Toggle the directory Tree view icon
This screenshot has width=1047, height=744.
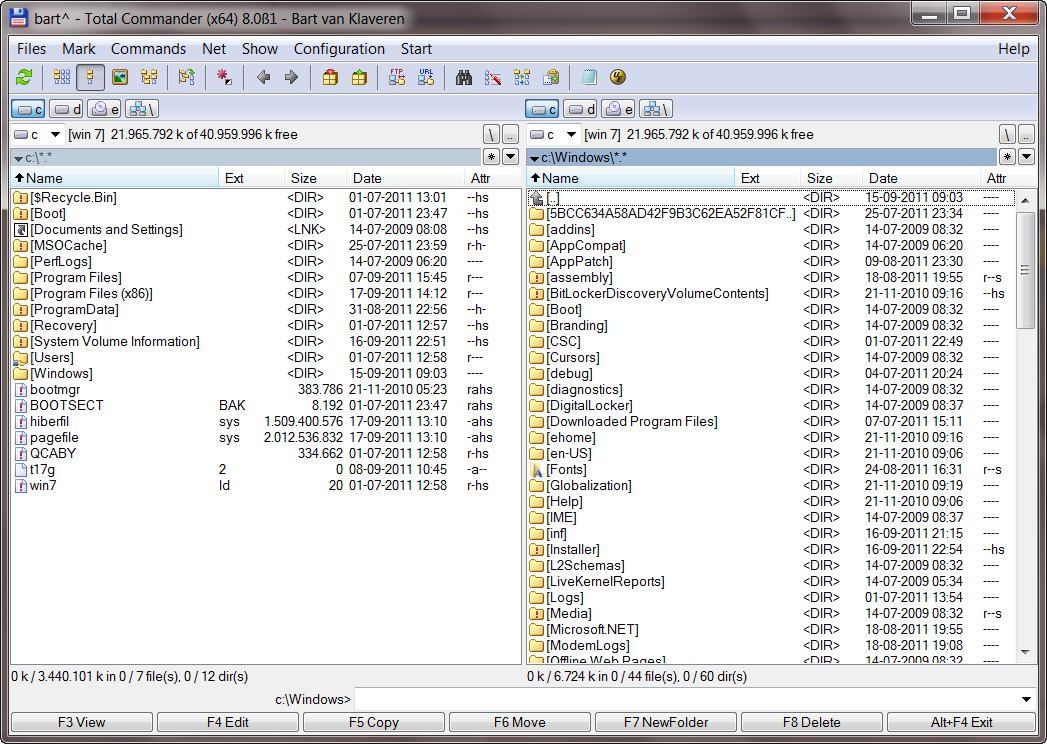click(x=149, y=77)
